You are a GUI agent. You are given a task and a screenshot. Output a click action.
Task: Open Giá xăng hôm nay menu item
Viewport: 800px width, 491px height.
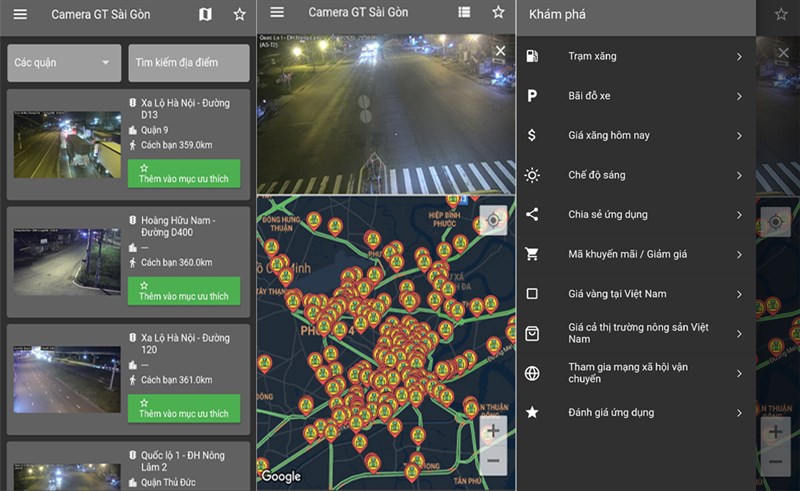tap(636, 135)
